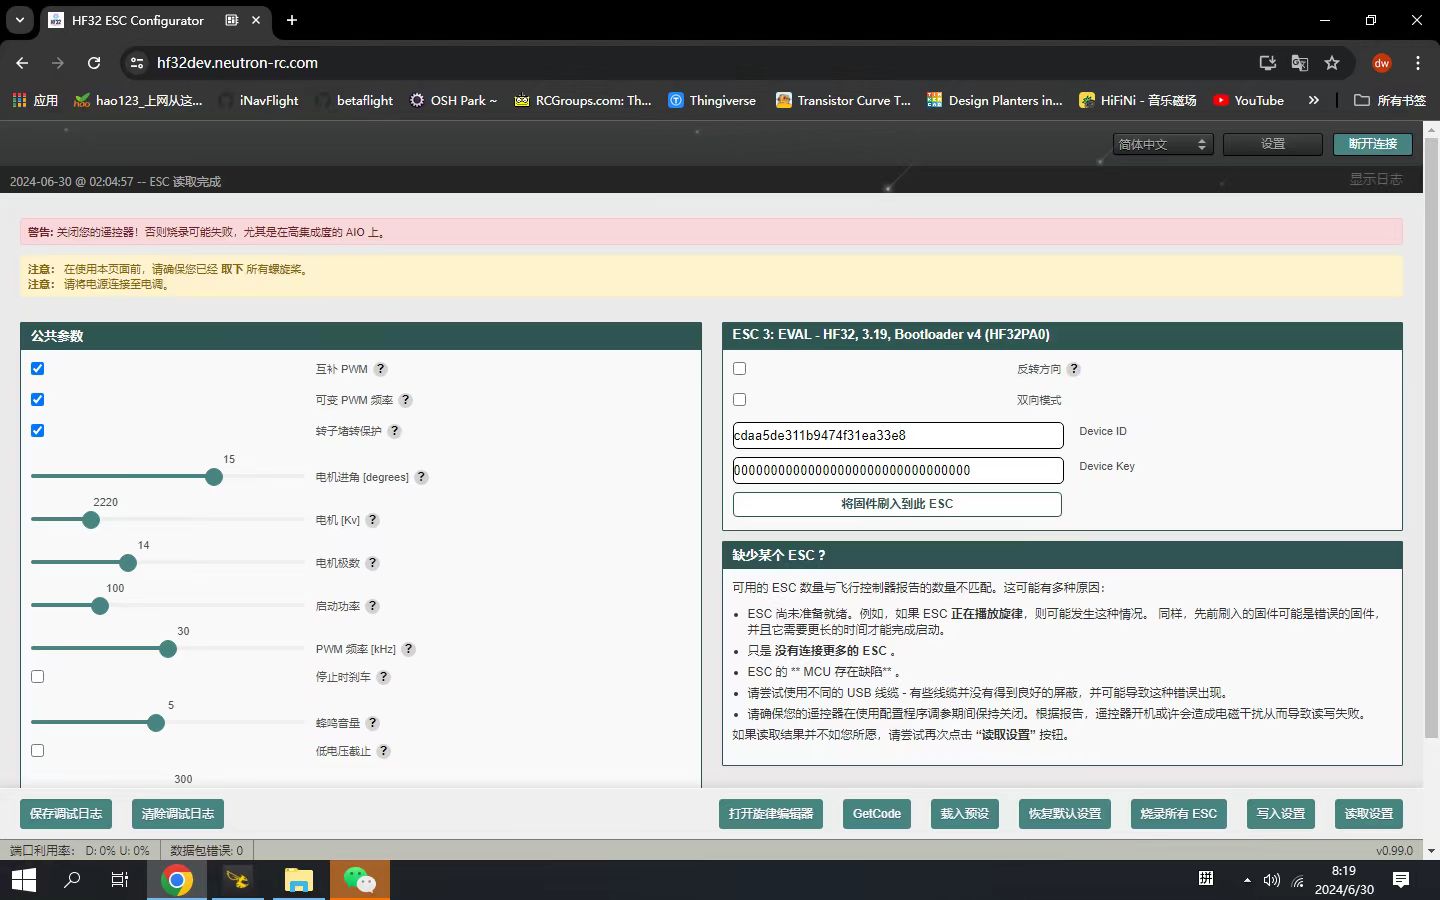Open the Chrome tab search dropdown arrow
The height and width of the screenshot is (900, 1440).
pos(20,20)
